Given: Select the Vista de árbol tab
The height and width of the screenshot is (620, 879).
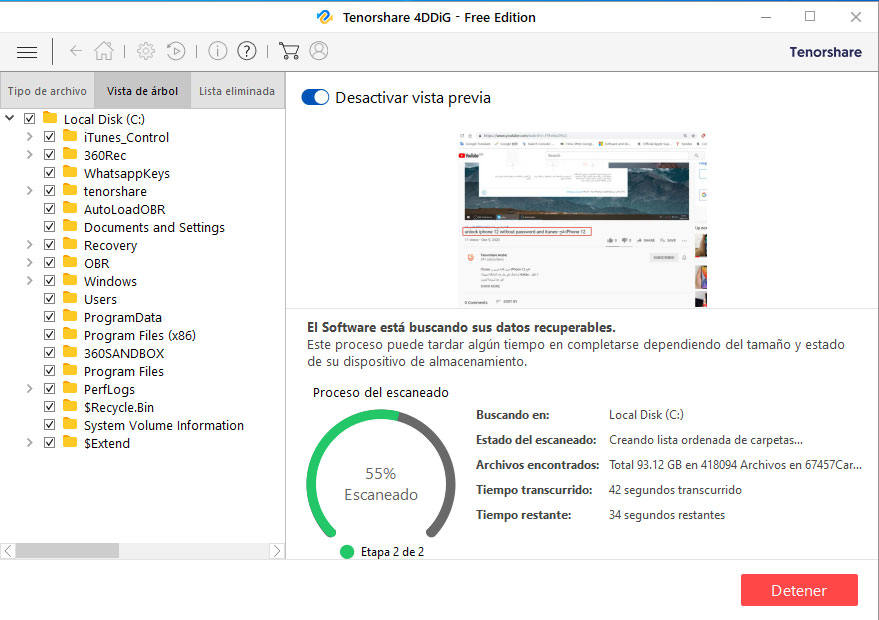Looking at the screenshot, I should tap(142, 91).
